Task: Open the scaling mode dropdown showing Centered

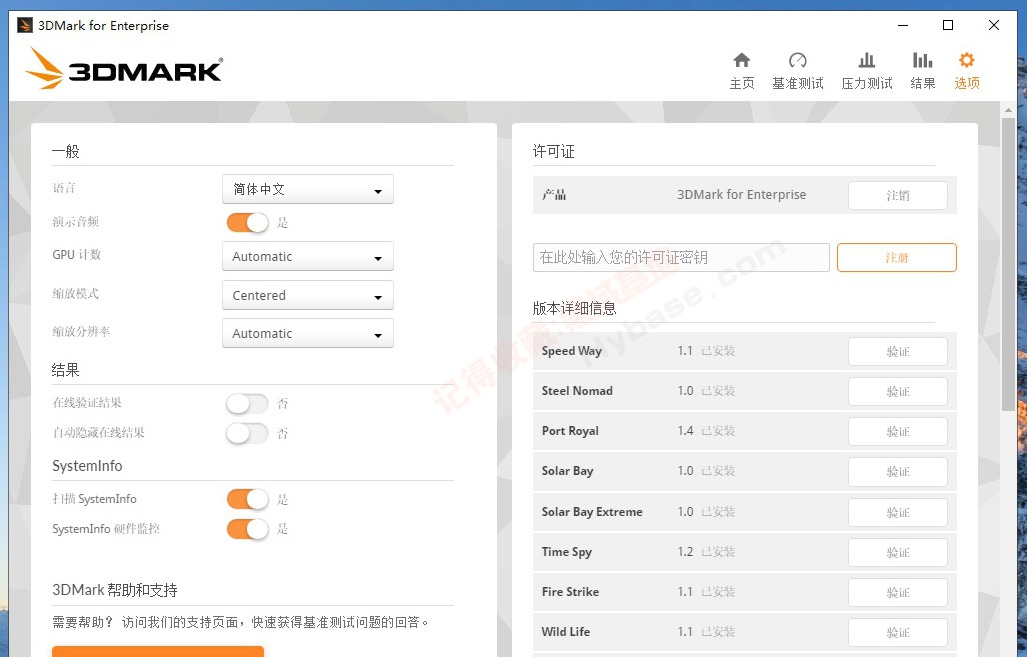Action: [307, 296]
